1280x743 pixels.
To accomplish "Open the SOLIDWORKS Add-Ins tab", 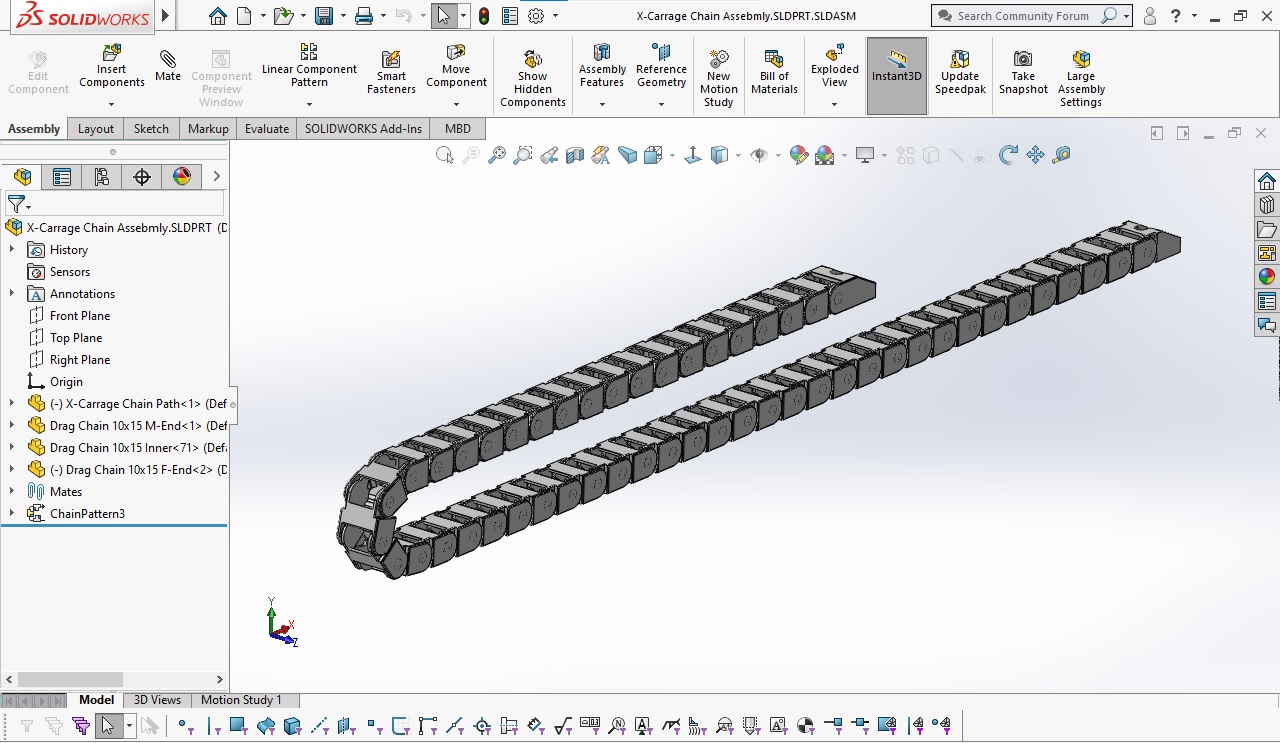I will (364, 129).
